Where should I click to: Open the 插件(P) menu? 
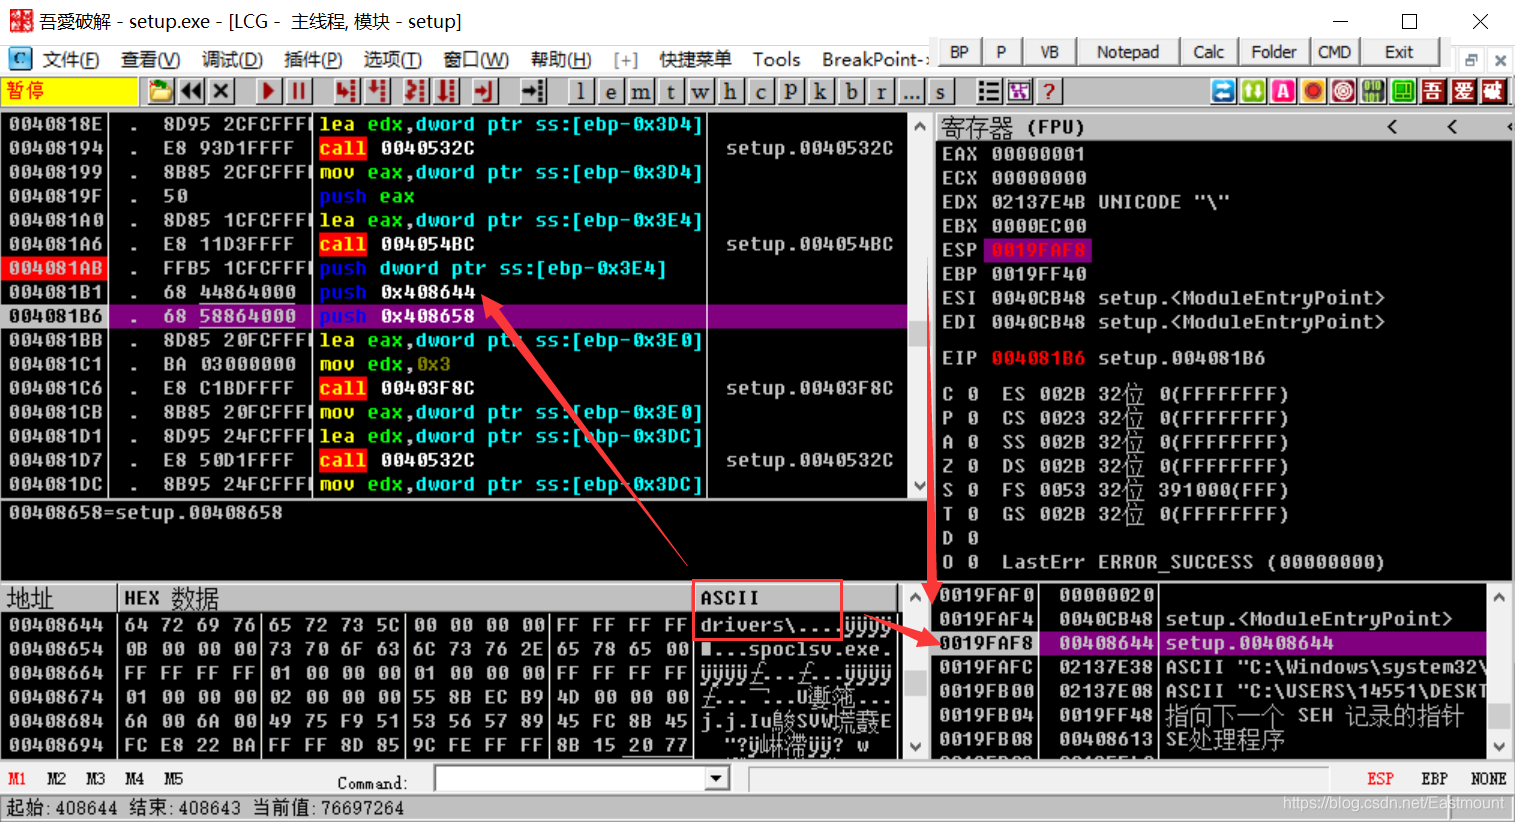313,60
